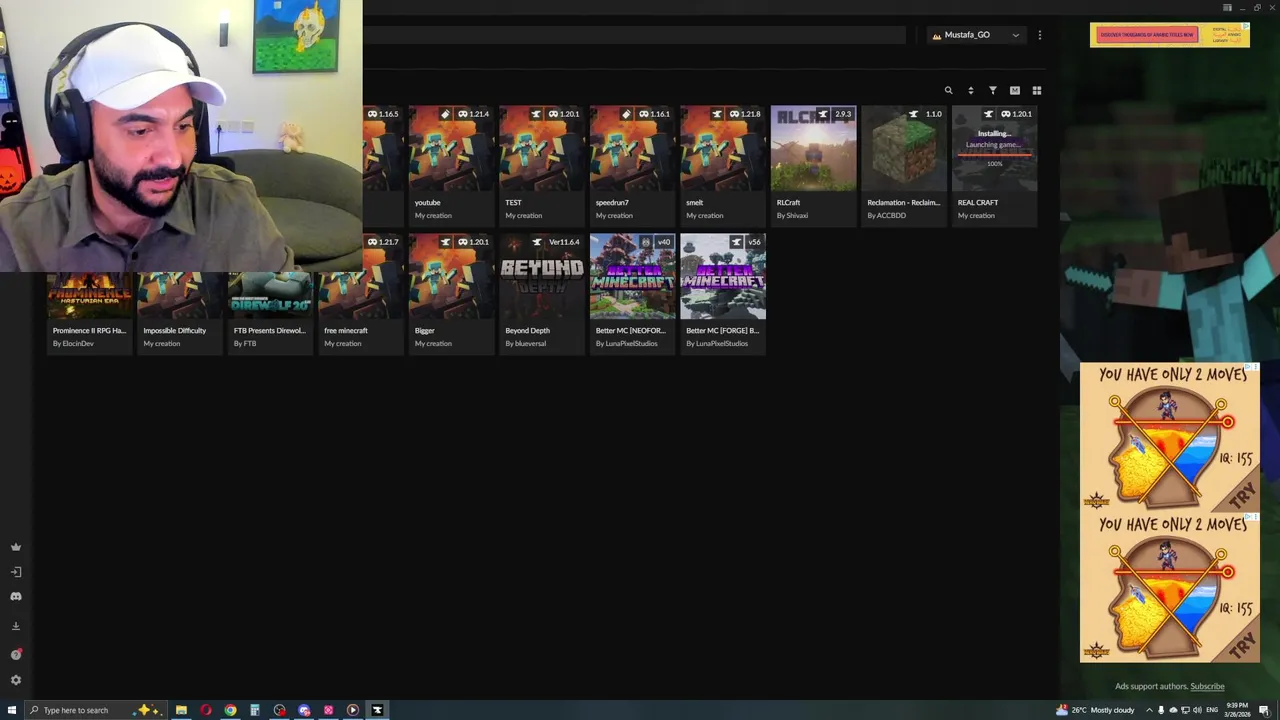Select the 'youtube' modpack thumbnail
Image resolution: width=1280 pixels, height=720 pixels.
tap(451, 148)
